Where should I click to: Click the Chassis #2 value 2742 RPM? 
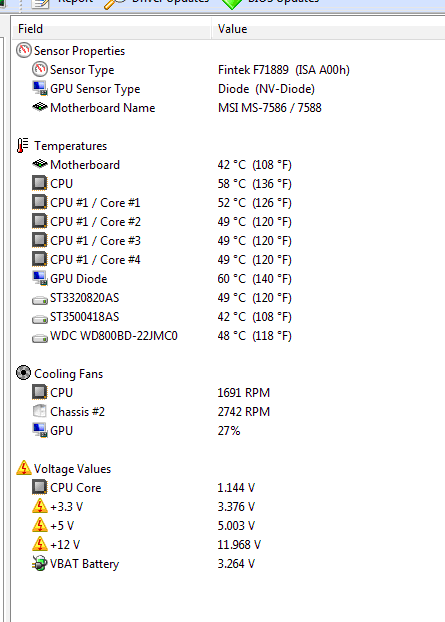[244, 412]
